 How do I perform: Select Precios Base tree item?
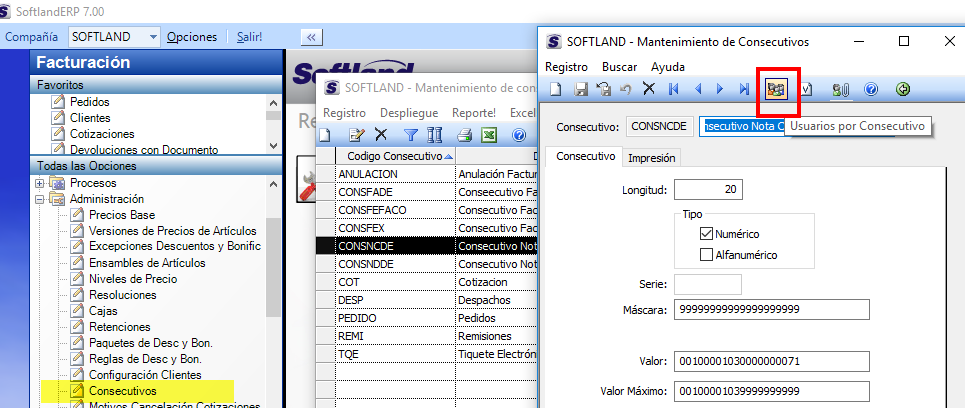[122, 215]
